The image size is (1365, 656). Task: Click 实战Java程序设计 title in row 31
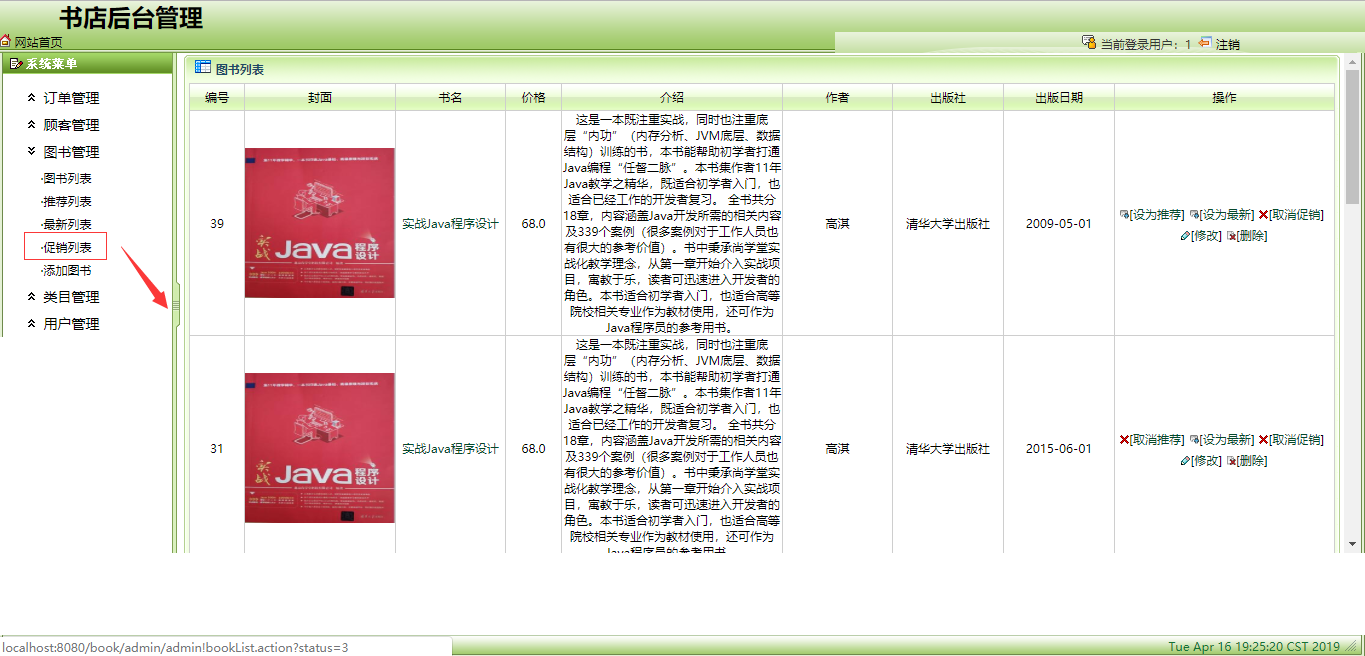tap(450, 449)
